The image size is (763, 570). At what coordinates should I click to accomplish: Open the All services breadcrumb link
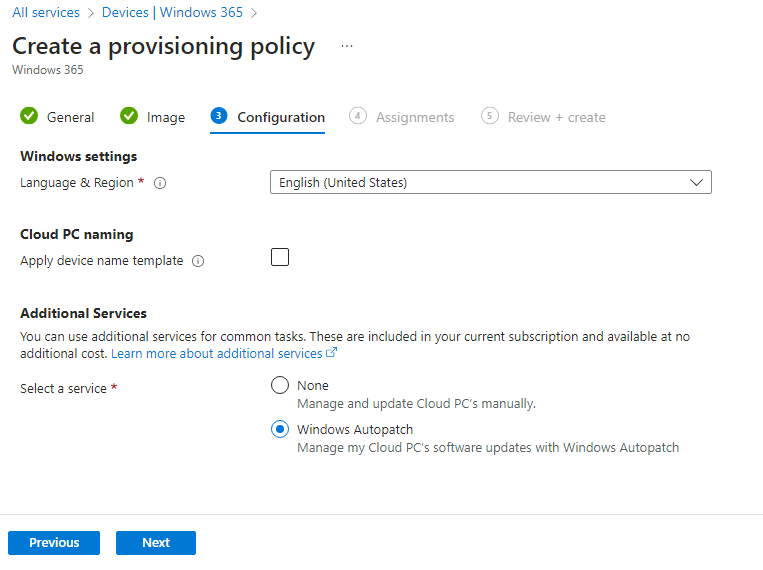point(46,12)
